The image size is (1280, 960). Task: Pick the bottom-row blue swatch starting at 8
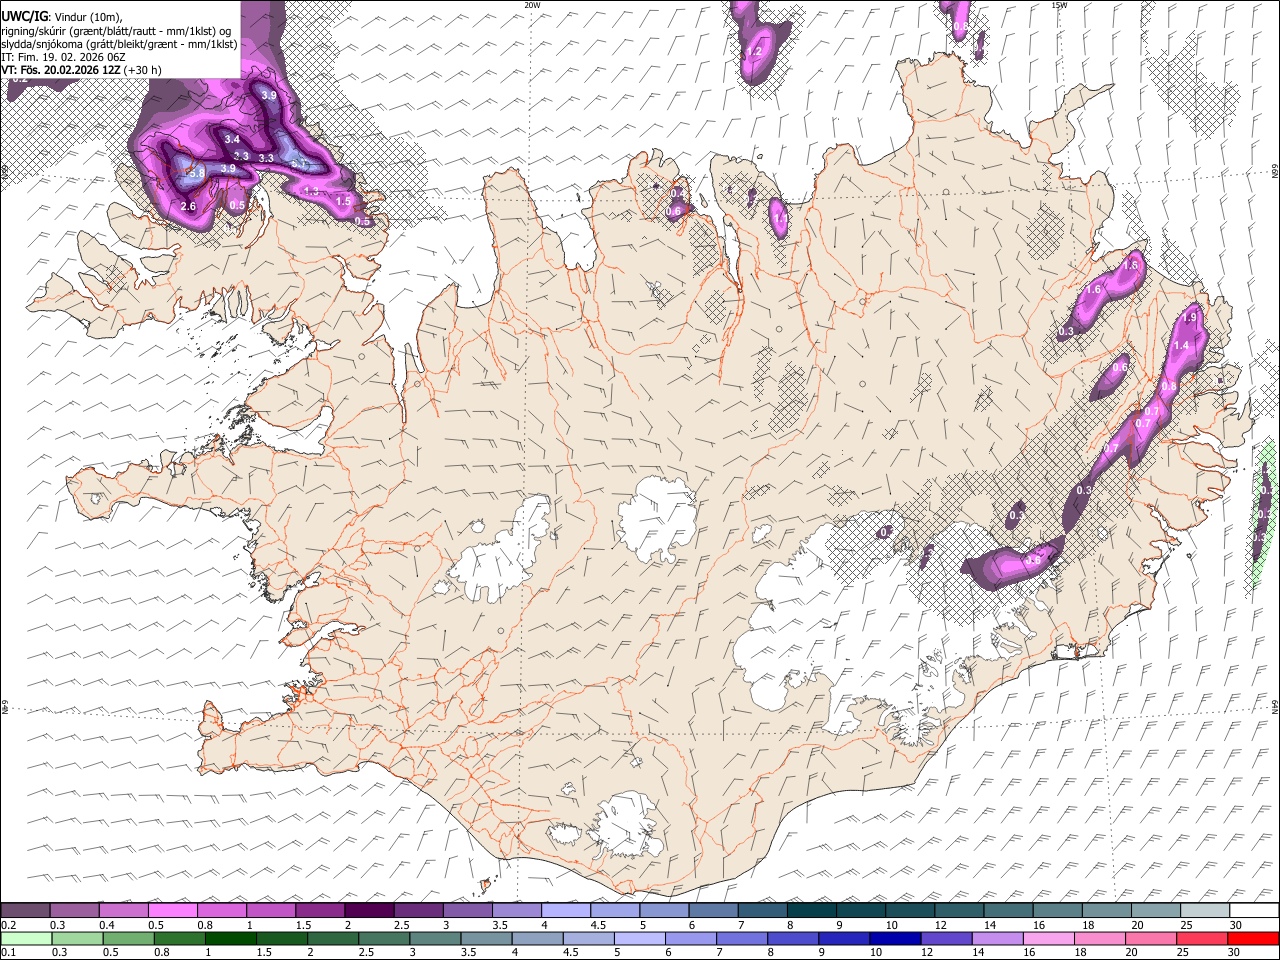click(x=792, y=938)
